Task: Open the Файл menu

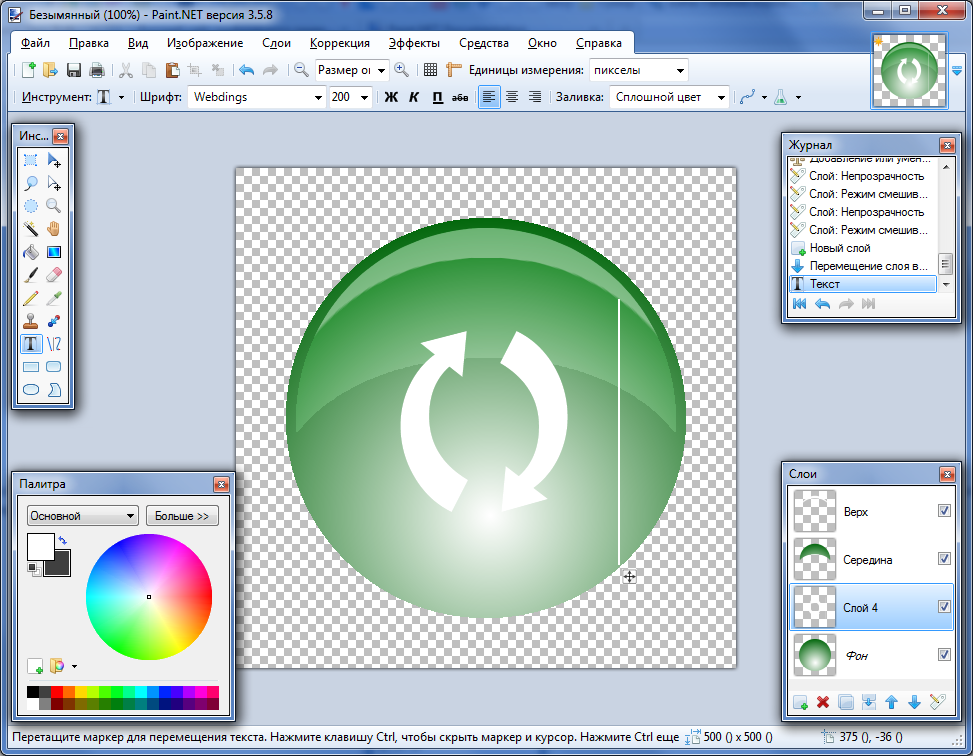Action: (x=35, y=43)
